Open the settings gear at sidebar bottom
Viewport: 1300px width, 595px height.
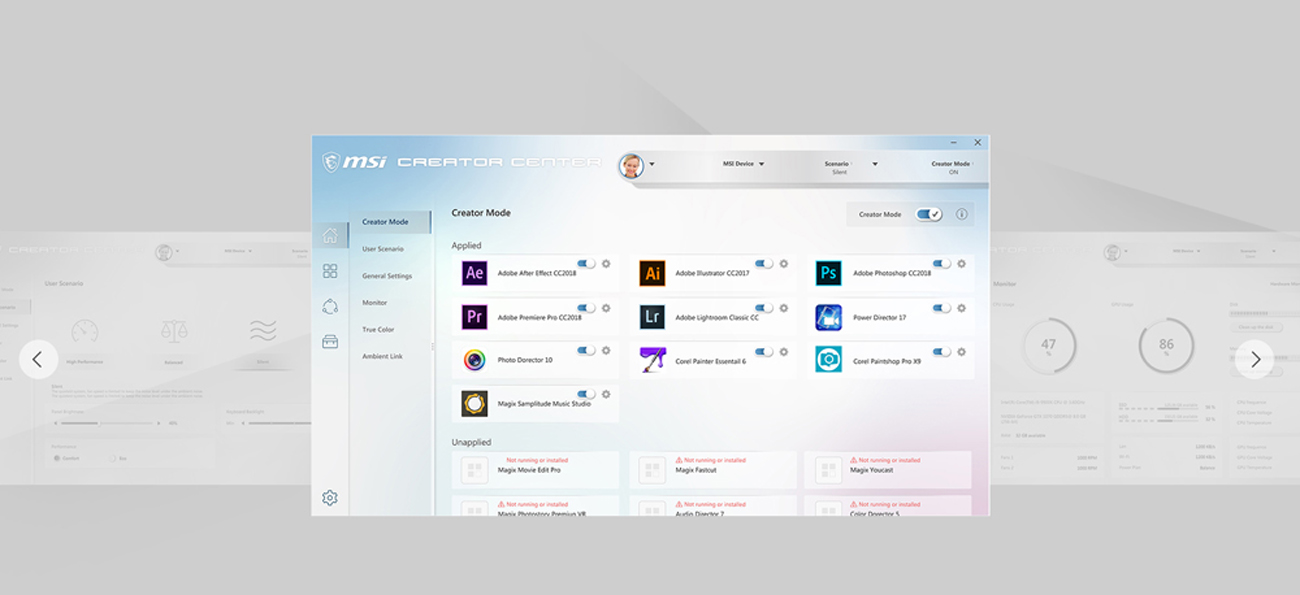coord(330,498)
